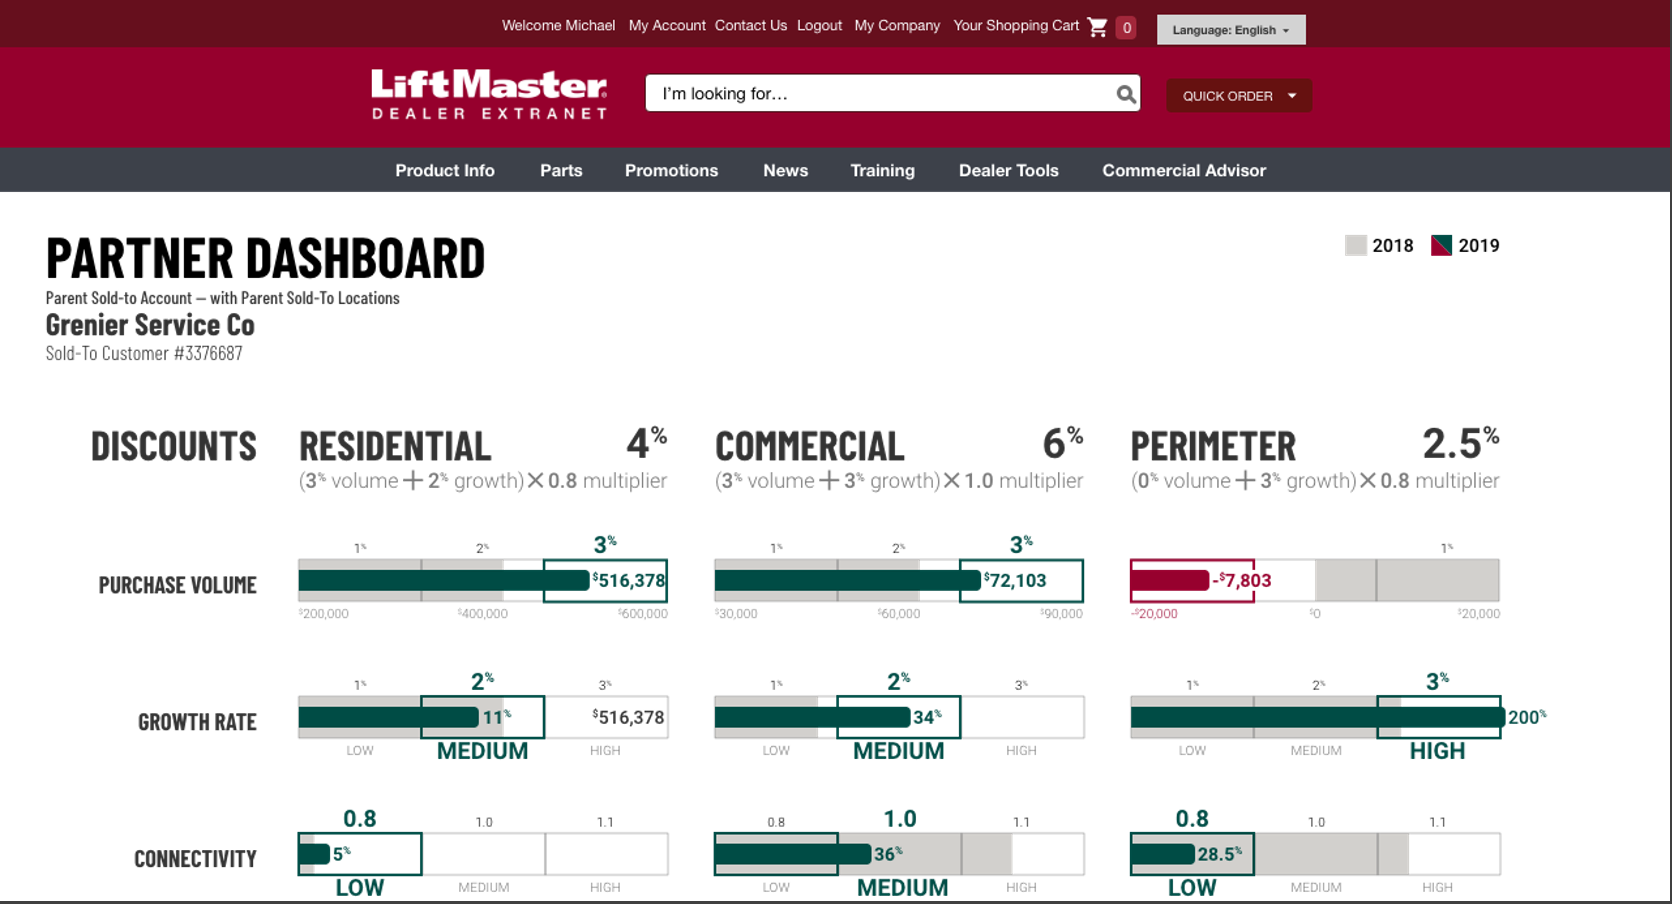The height and width of the screenshot is (904, 1672).
Task: Click the Commercial 6% discount value
Action: coord(1062,443)
